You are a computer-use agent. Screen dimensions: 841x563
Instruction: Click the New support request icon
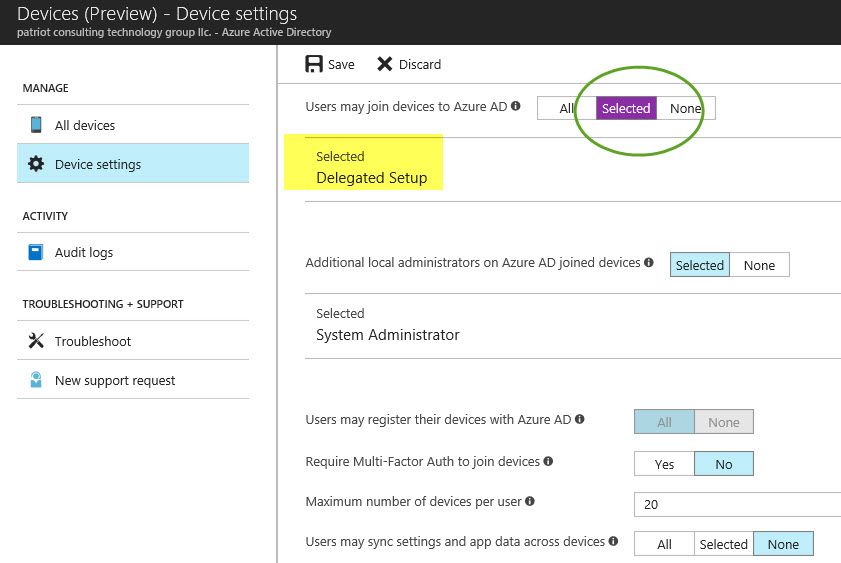[x=36, y=380]
